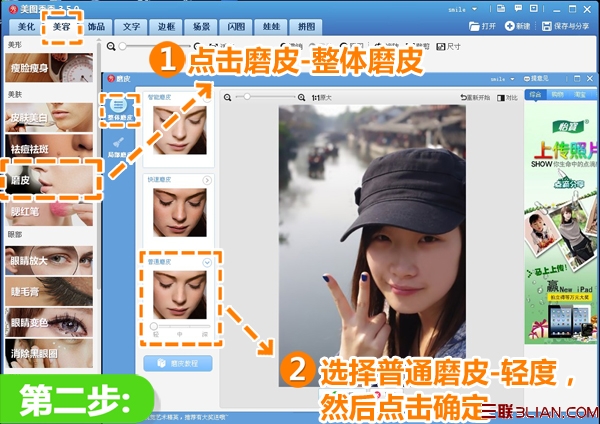The image size is (600, 424).
Task: Click the speech bubble feedback icon in title bar
Action: coord(518,8)
